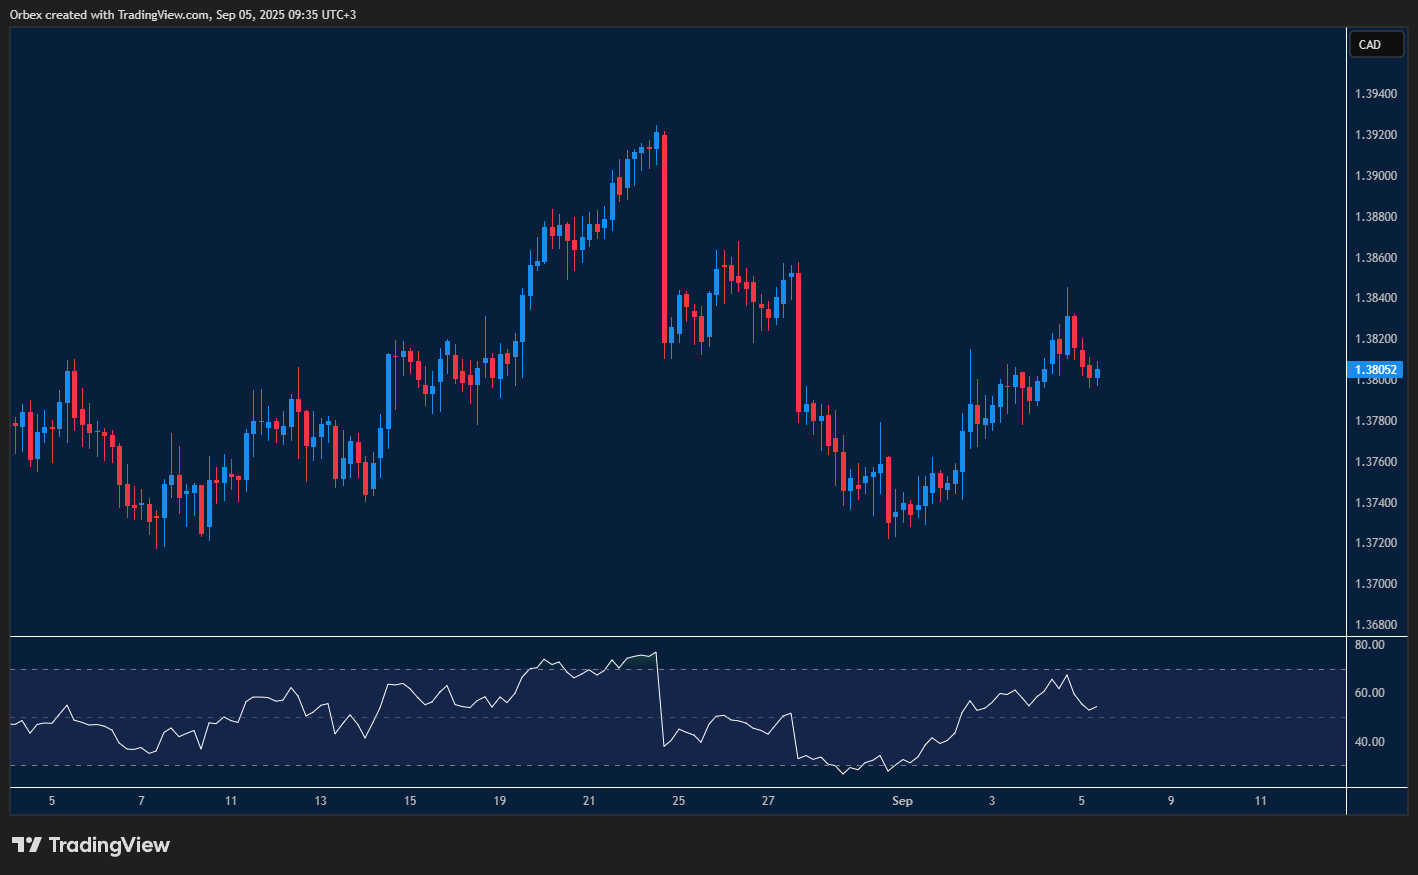Click the current price tag 1.38052
1418x875 pixels.
point(1376,369)
